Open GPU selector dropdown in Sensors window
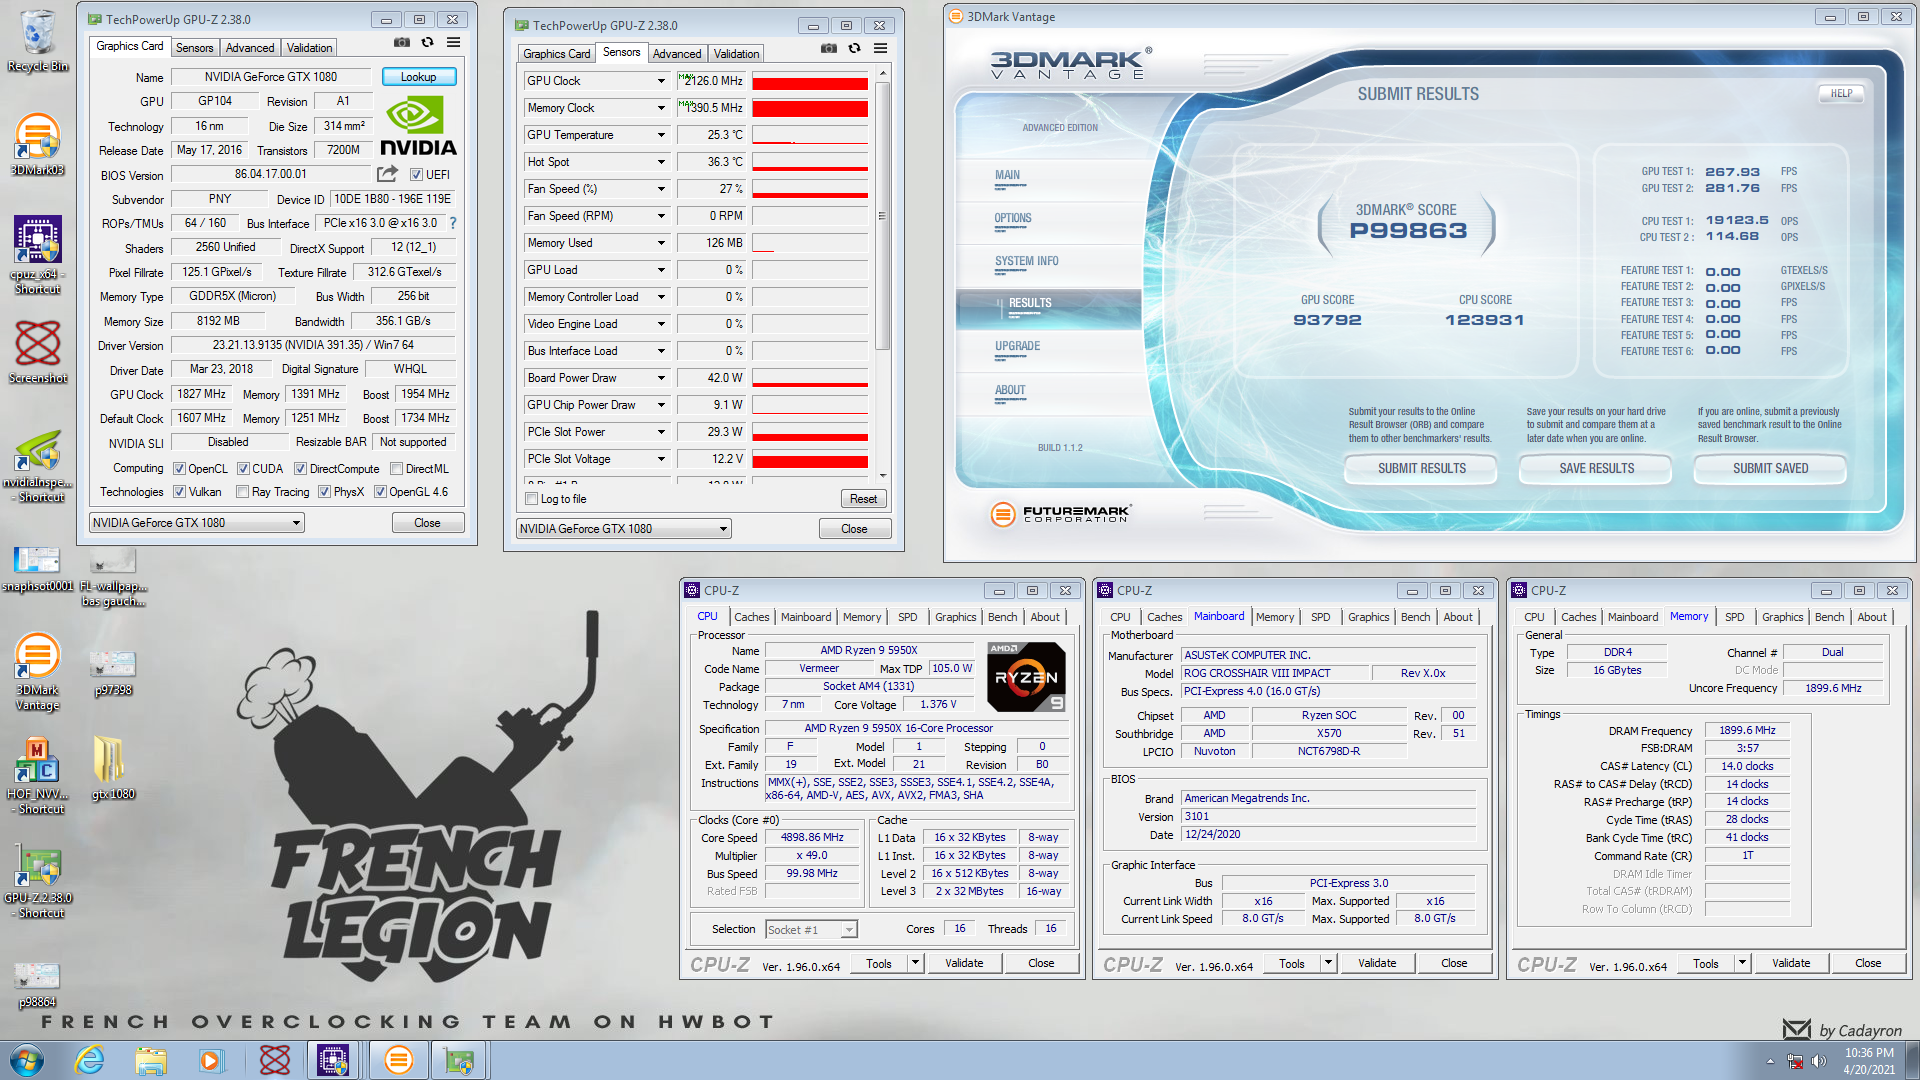1920x1080 pixels. pyautogui.click(x=623, y=529)
